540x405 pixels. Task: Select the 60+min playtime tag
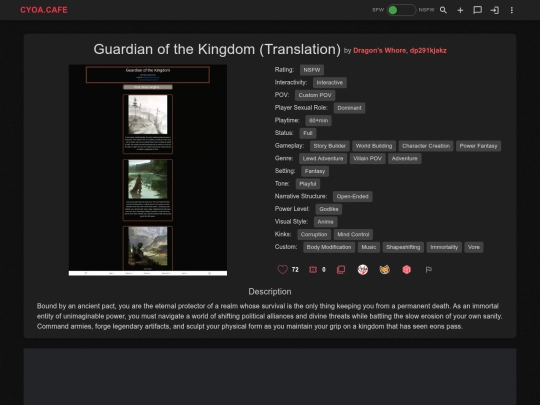pos(318,121)
